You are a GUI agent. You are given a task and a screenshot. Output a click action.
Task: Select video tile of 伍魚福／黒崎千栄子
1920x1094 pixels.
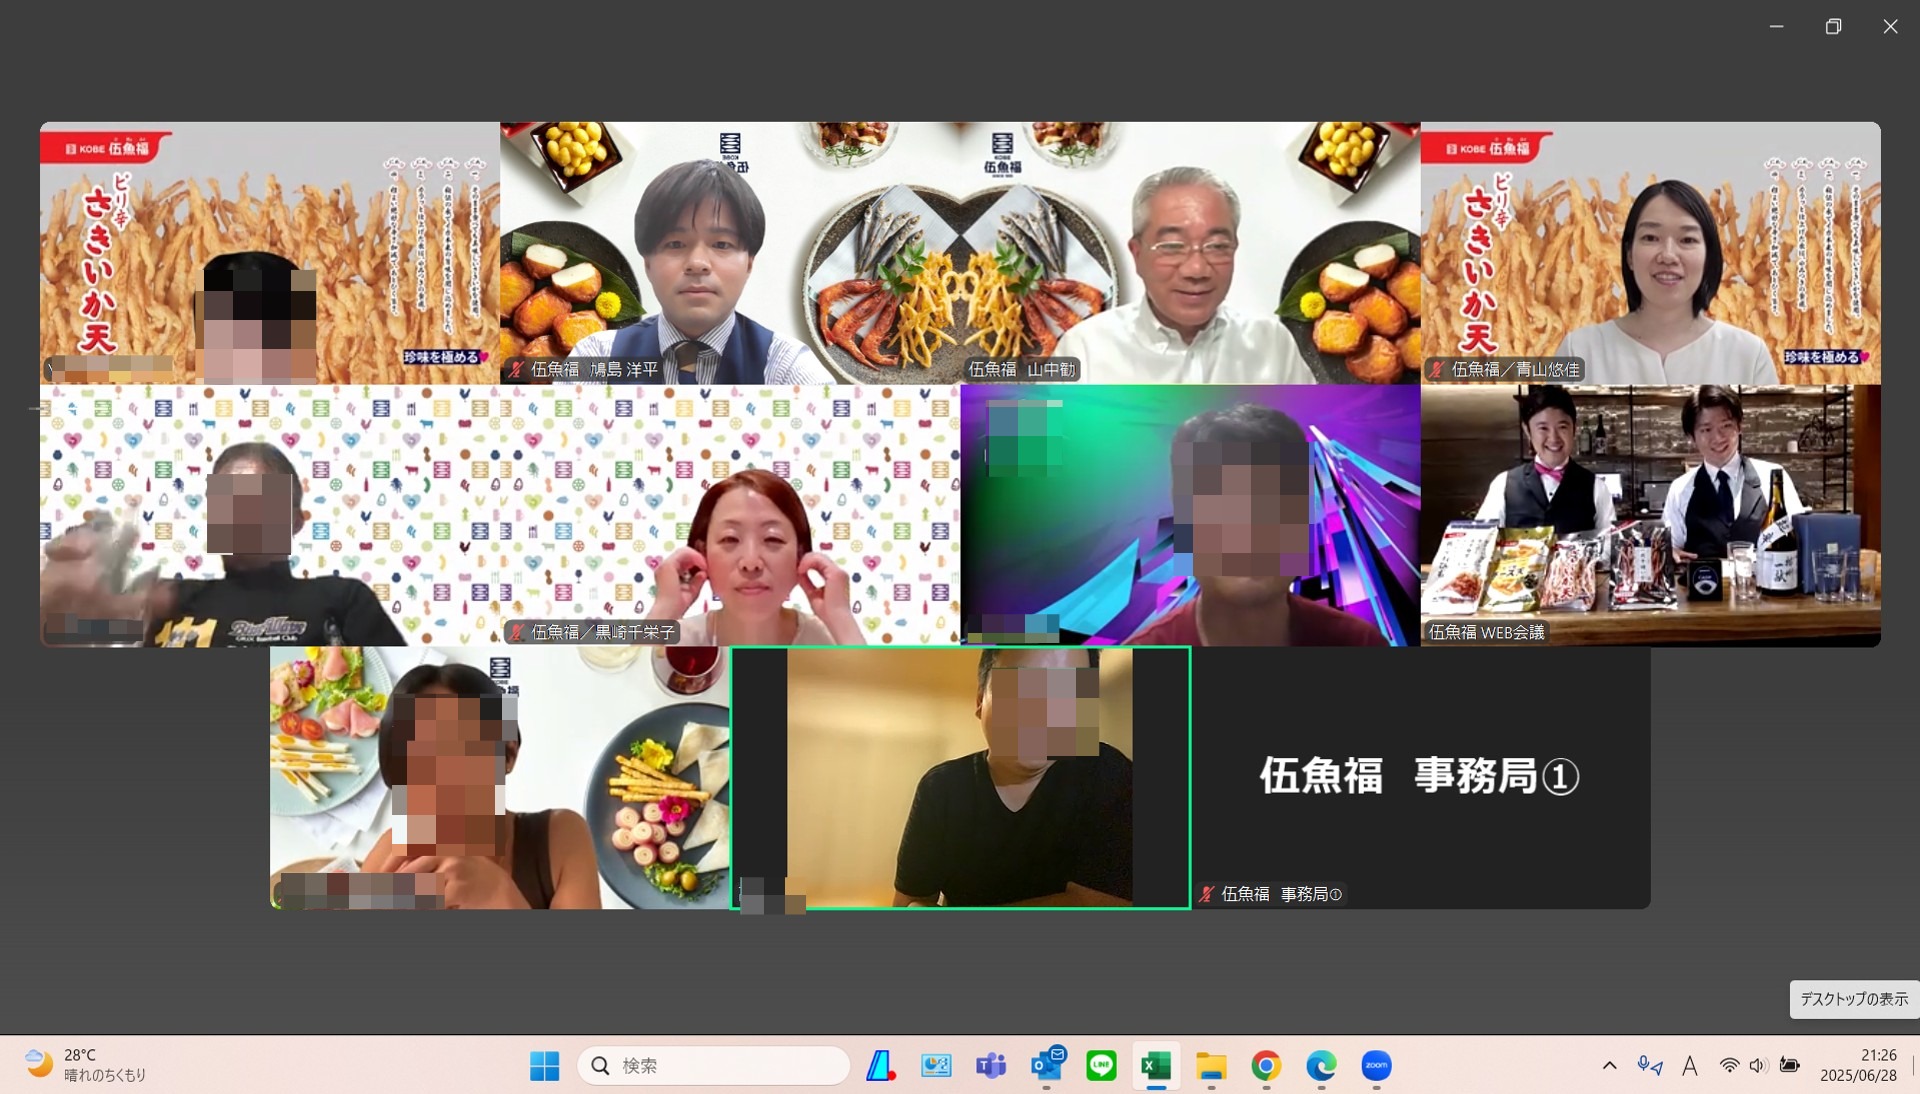pyautogui.click(x=730, y=516)
